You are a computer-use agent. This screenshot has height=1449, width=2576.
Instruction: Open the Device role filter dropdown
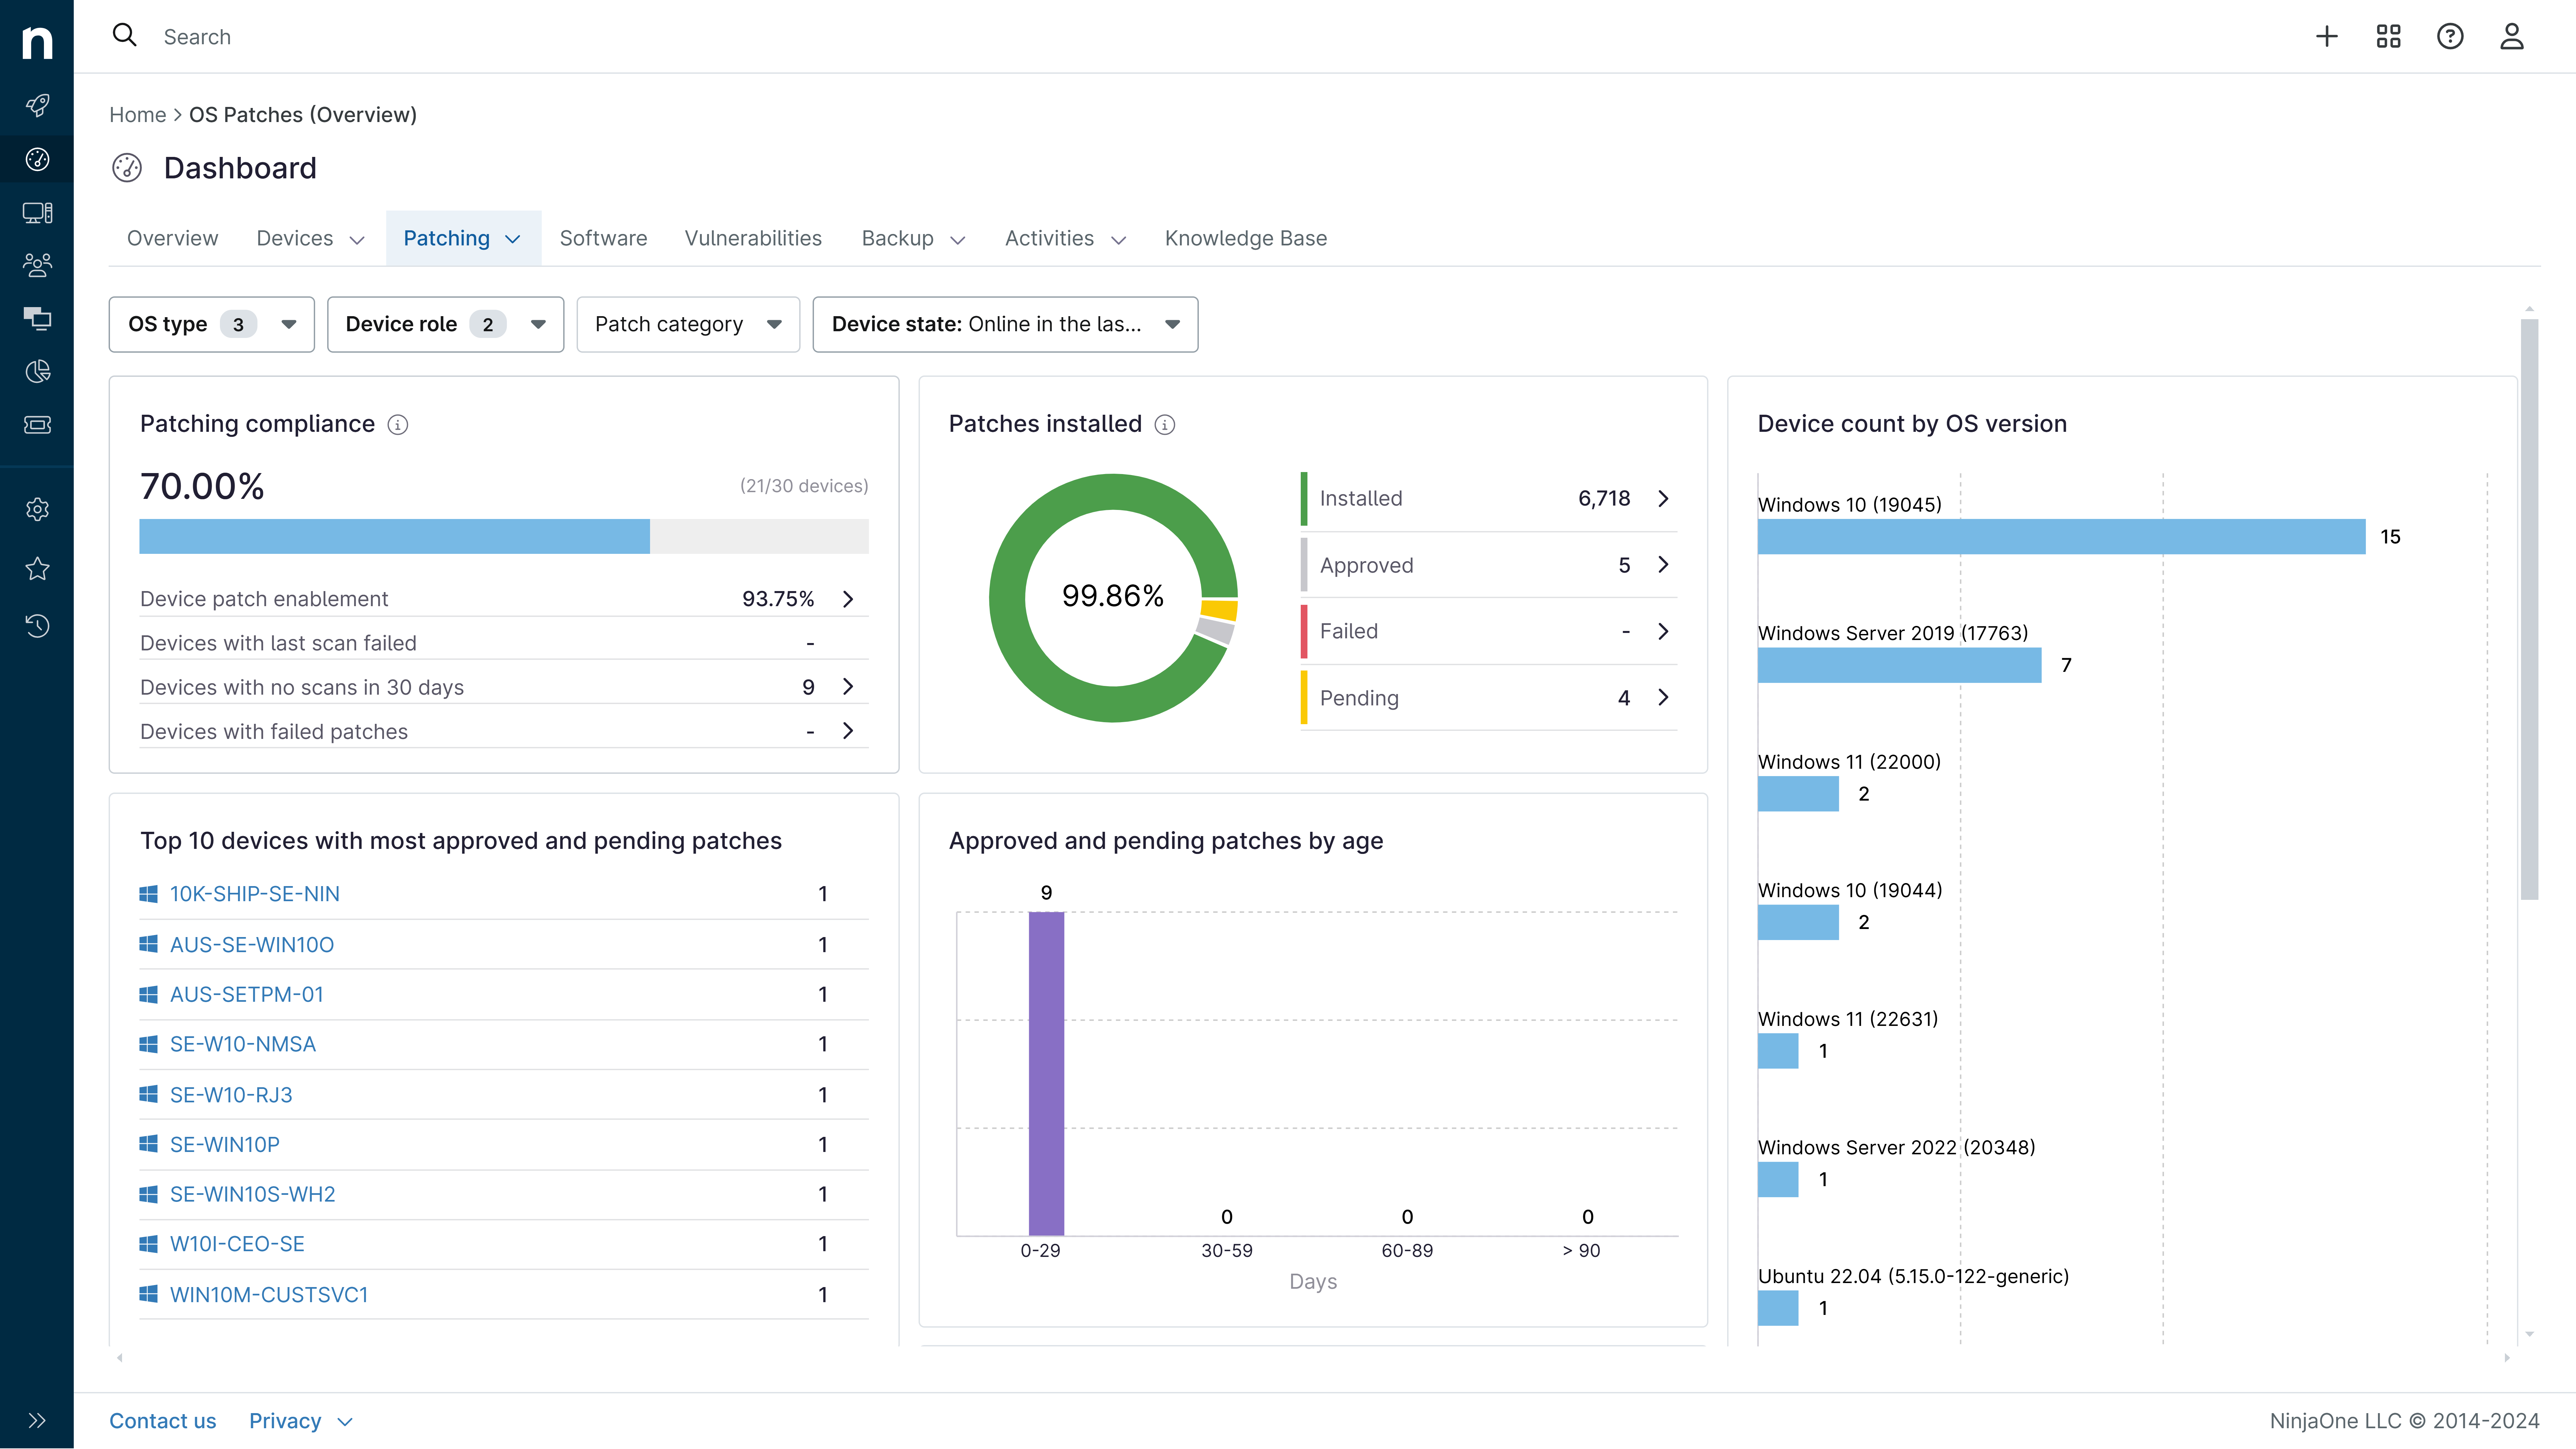(445, 324)
